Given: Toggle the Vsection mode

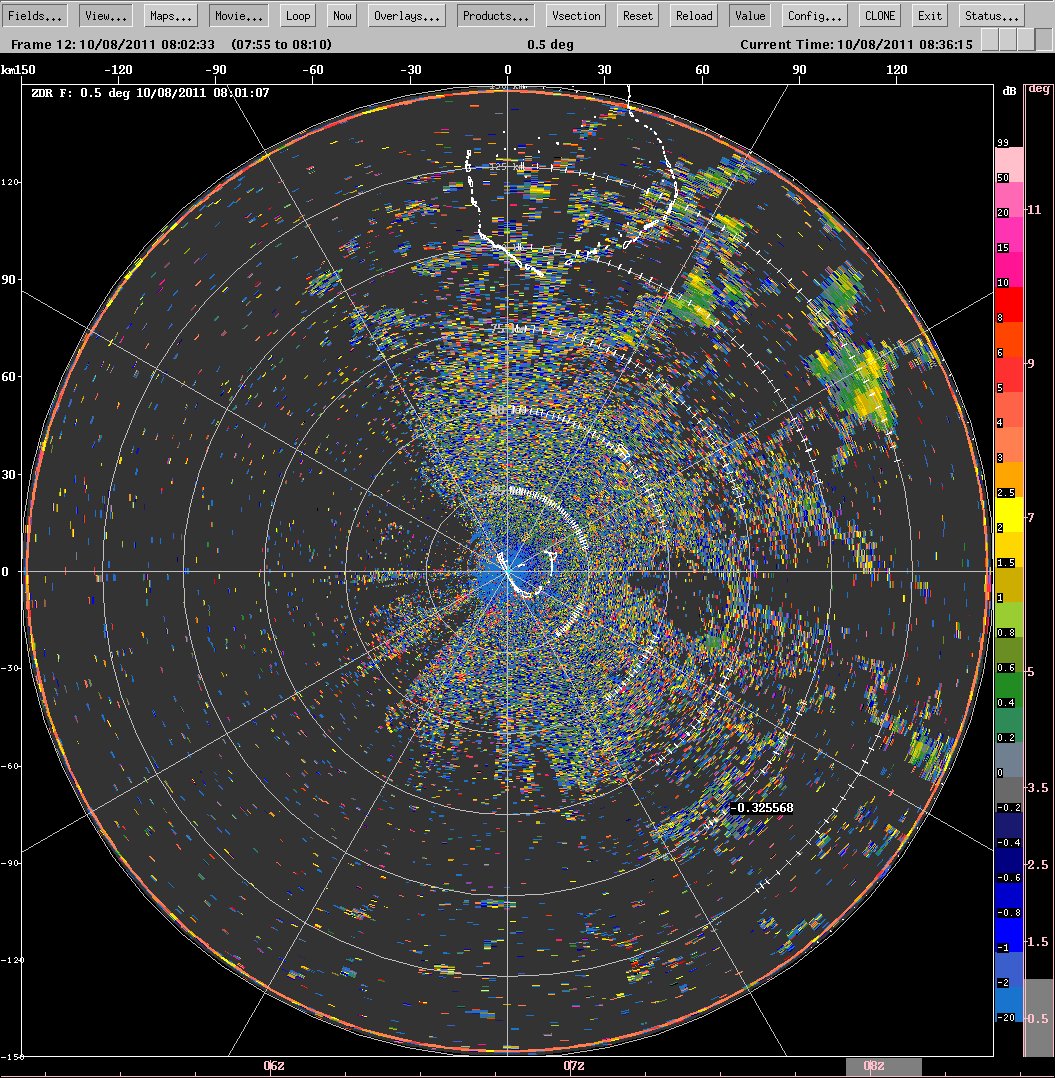Looking at the screenshot, I should coord(576,16).
